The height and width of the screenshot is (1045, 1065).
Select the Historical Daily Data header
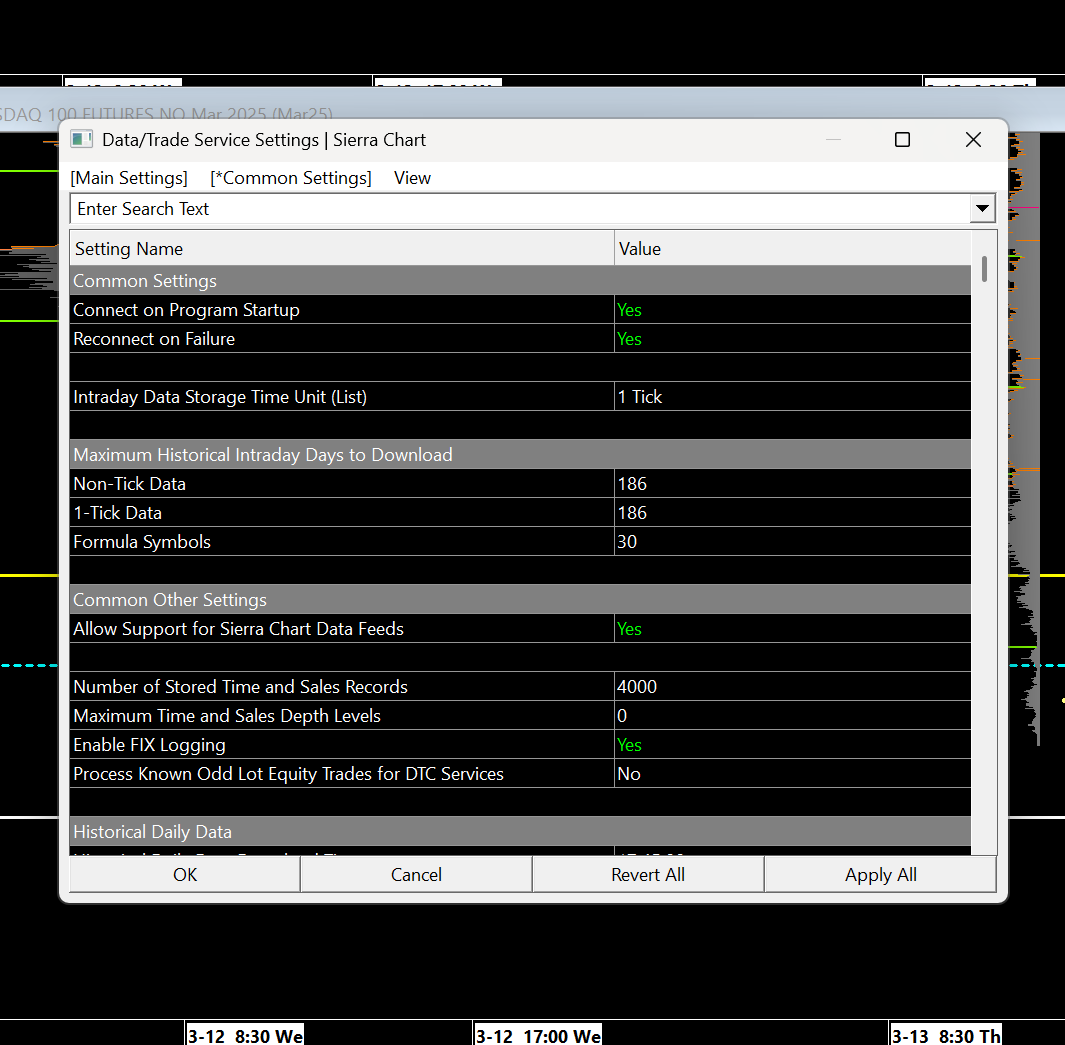(520, 832)
